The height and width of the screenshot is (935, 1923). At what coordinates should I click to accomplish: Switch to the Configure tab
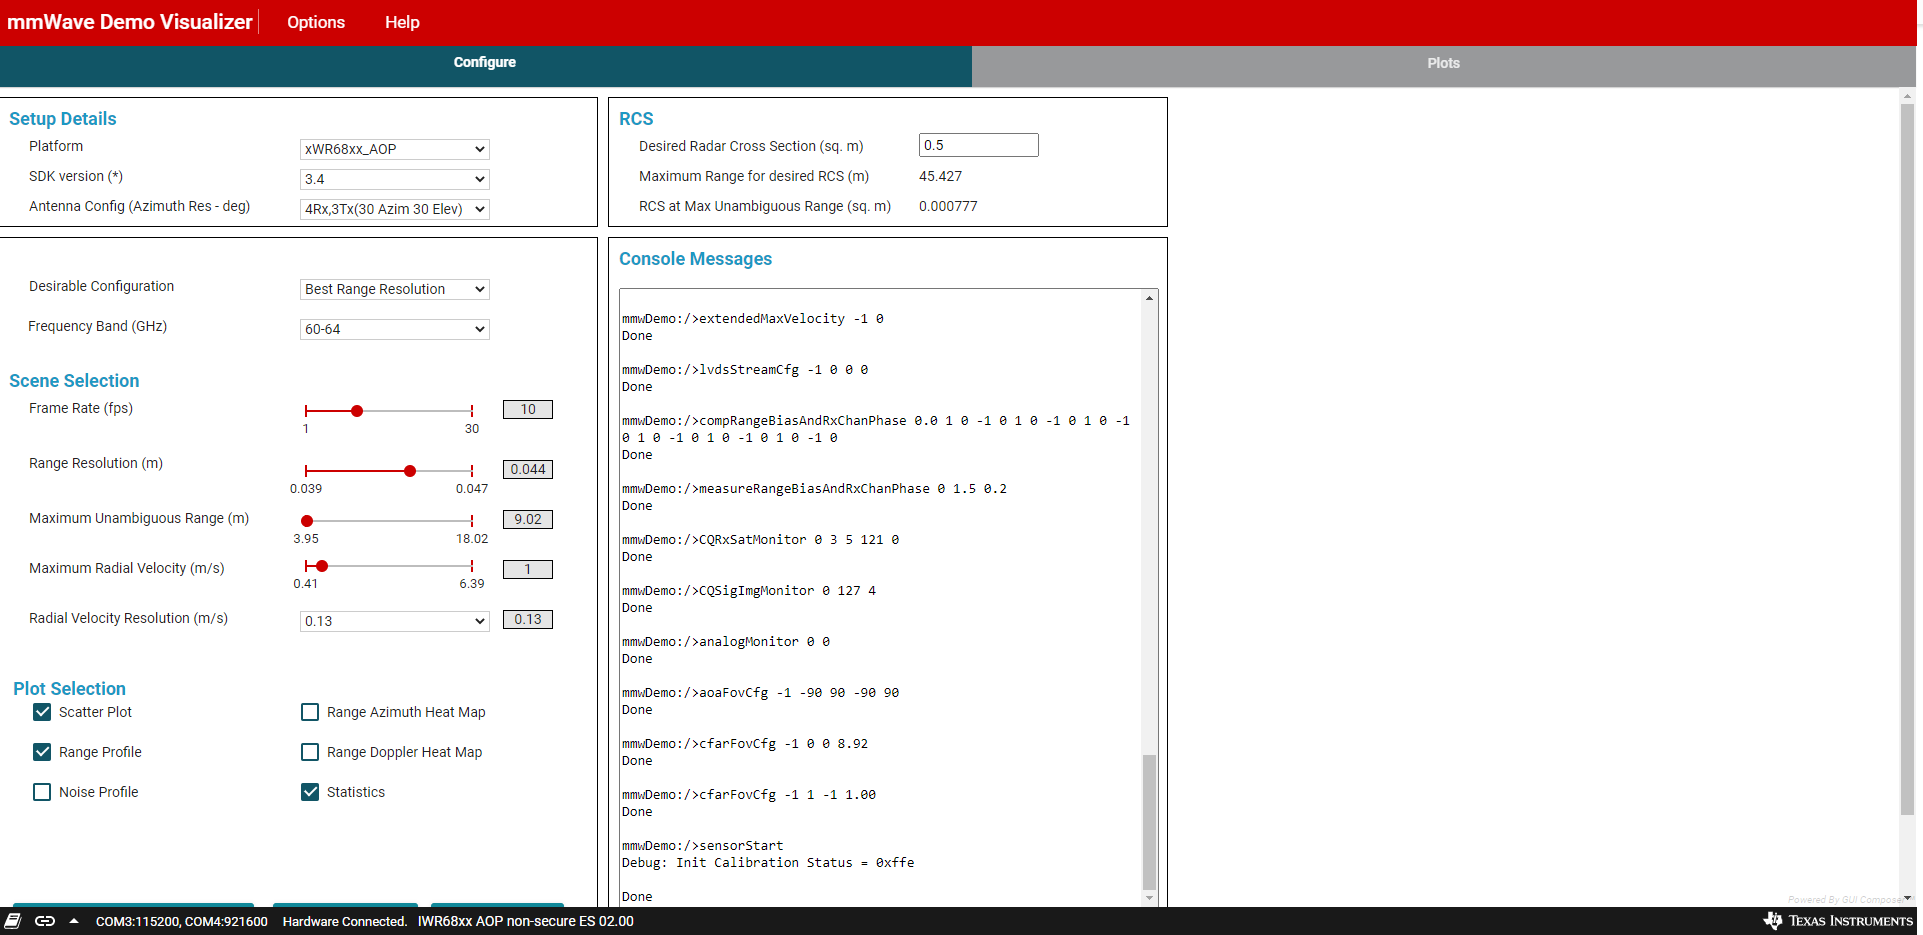(485, 62)
